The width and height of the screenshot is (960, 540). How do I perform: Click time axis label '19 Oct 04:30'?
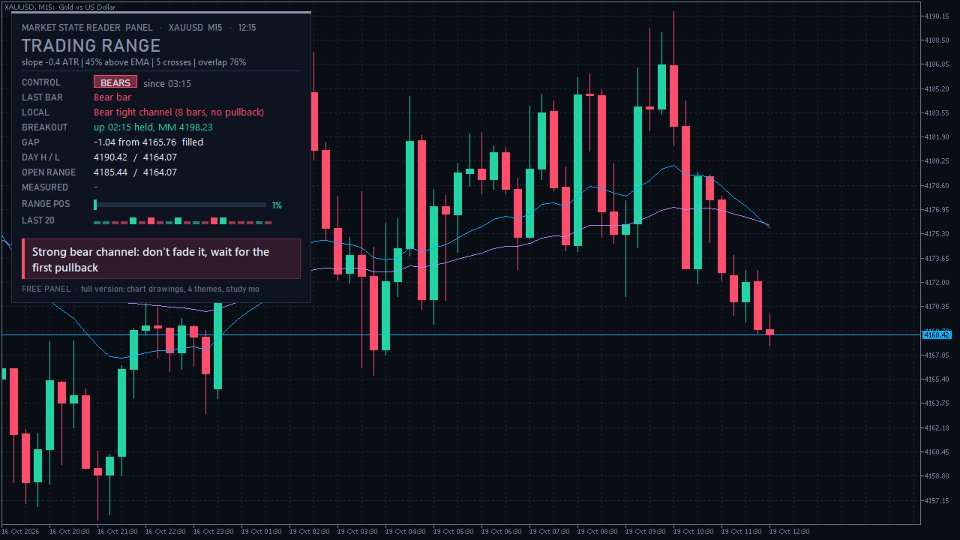click(405, 531)
